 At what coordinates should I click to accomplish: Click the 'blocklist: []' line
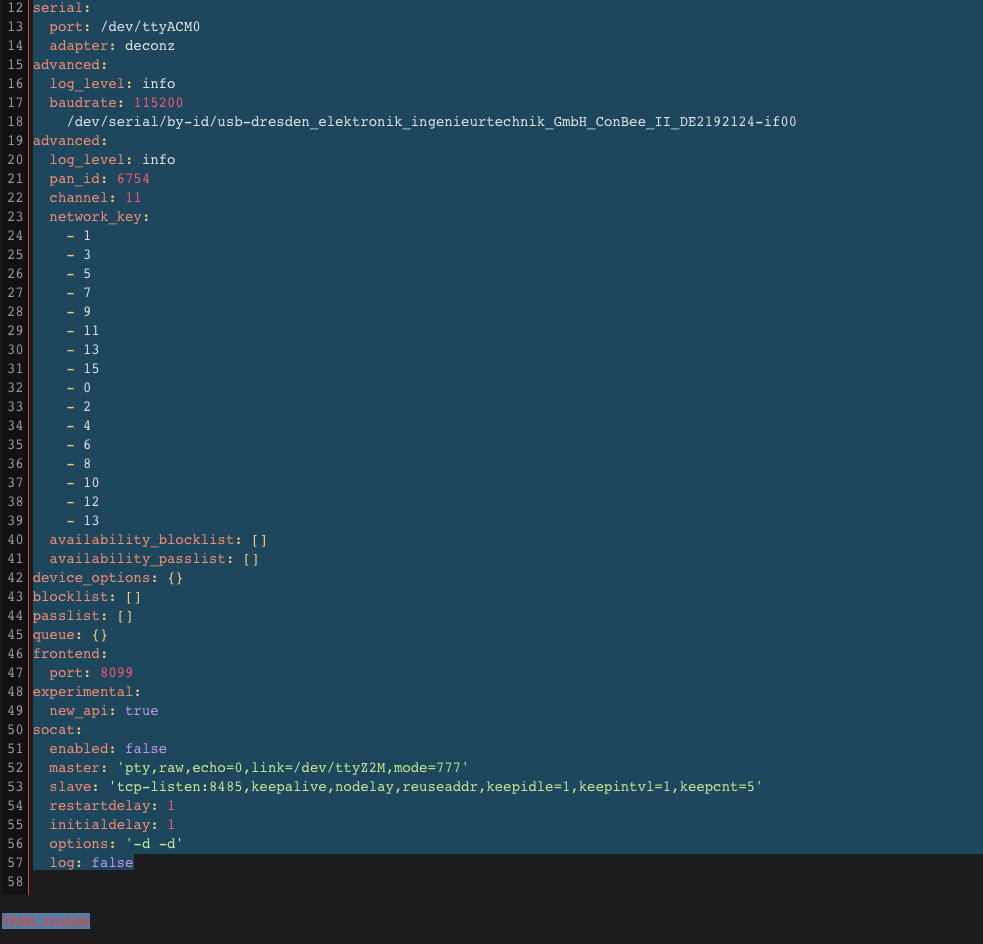(x=87, y=597)
